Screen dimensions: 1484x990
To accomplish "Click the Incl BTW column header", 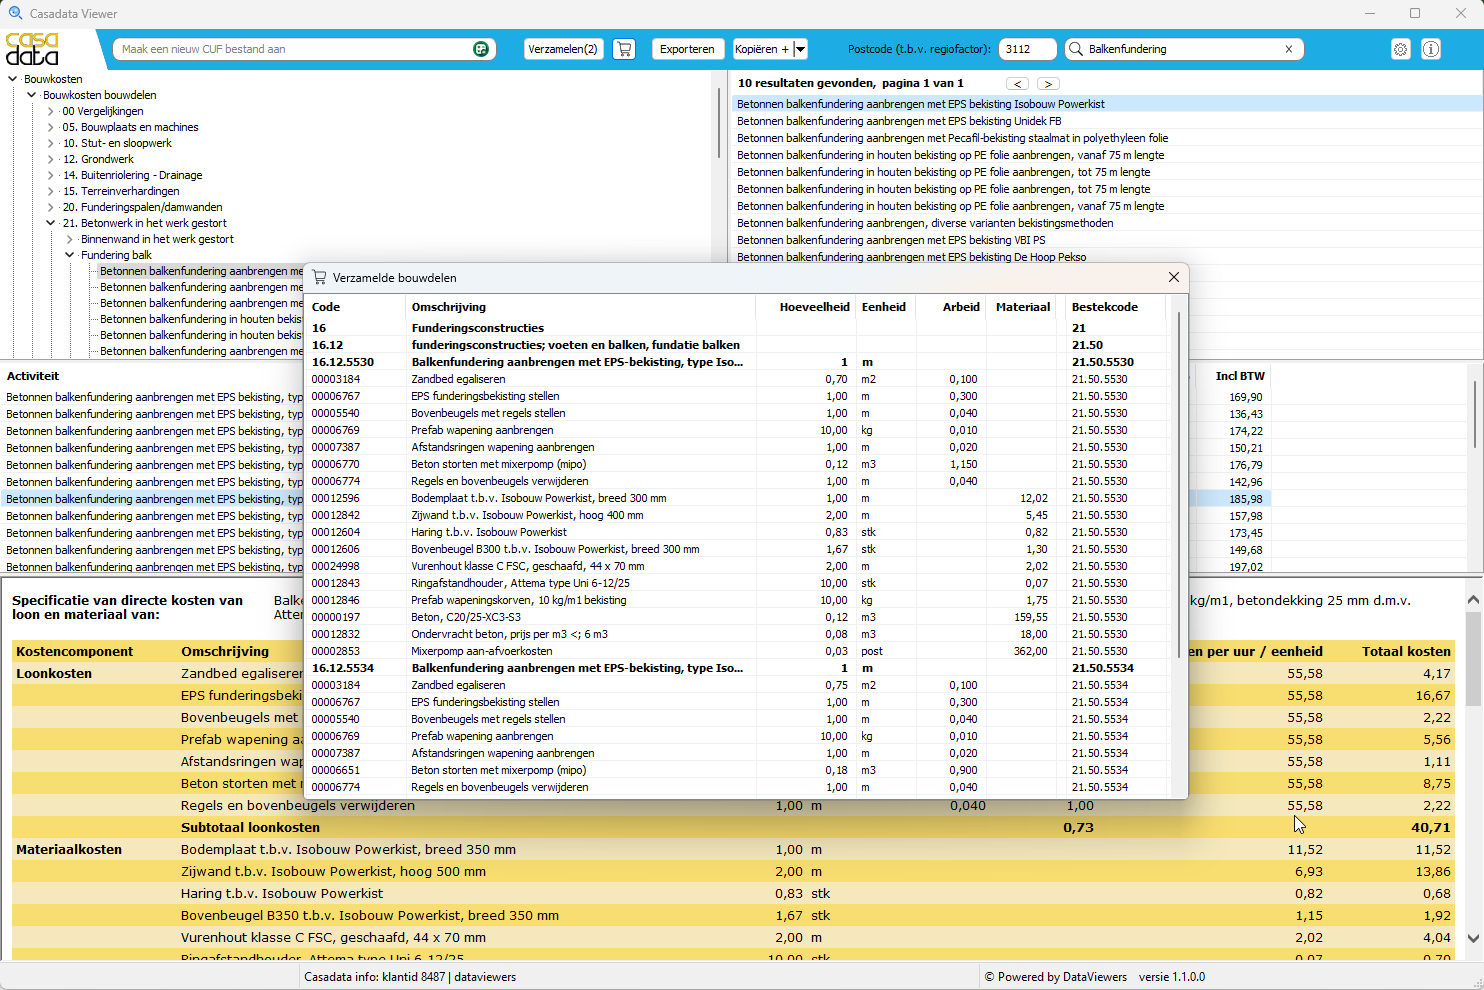I will (1240, 376).
